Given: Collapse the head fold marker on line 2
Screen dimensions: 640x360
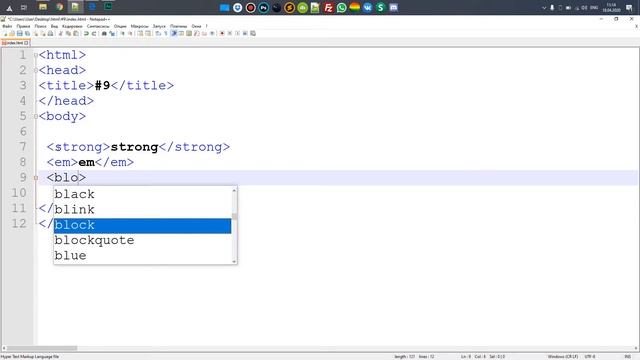Looking at the screenshot, I should pyautogui.click(x=36, y=71).
